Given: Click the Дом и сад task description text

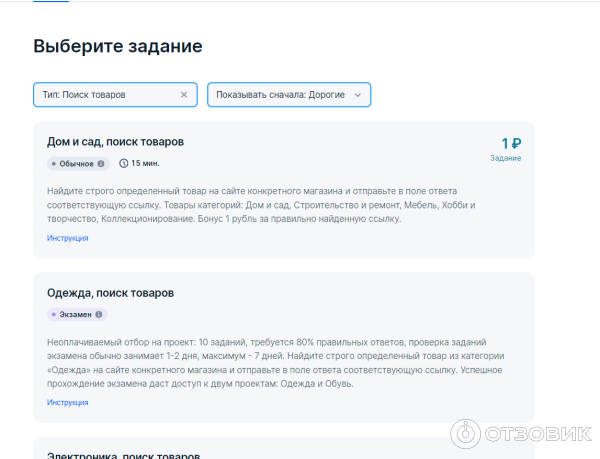Looking at the screenshot, I should 260,204.
